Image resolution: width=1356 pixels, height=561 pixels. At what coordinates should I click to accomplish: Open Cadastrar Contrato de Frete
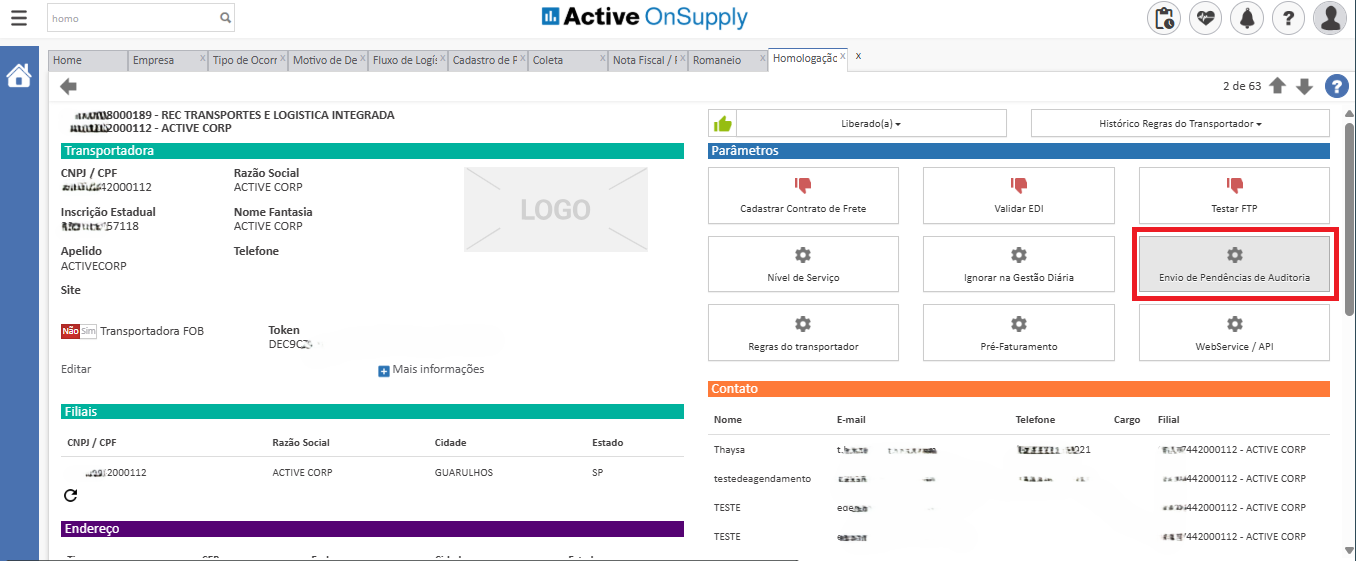tap(803, 195)
